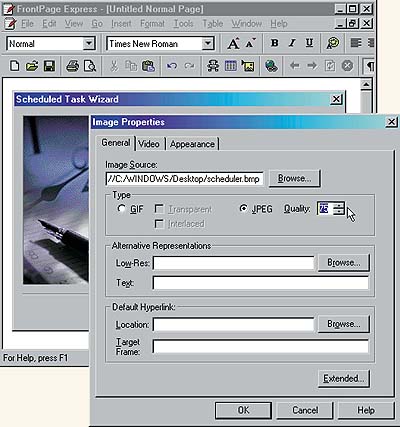Go back with the left arrow icon

294,66
